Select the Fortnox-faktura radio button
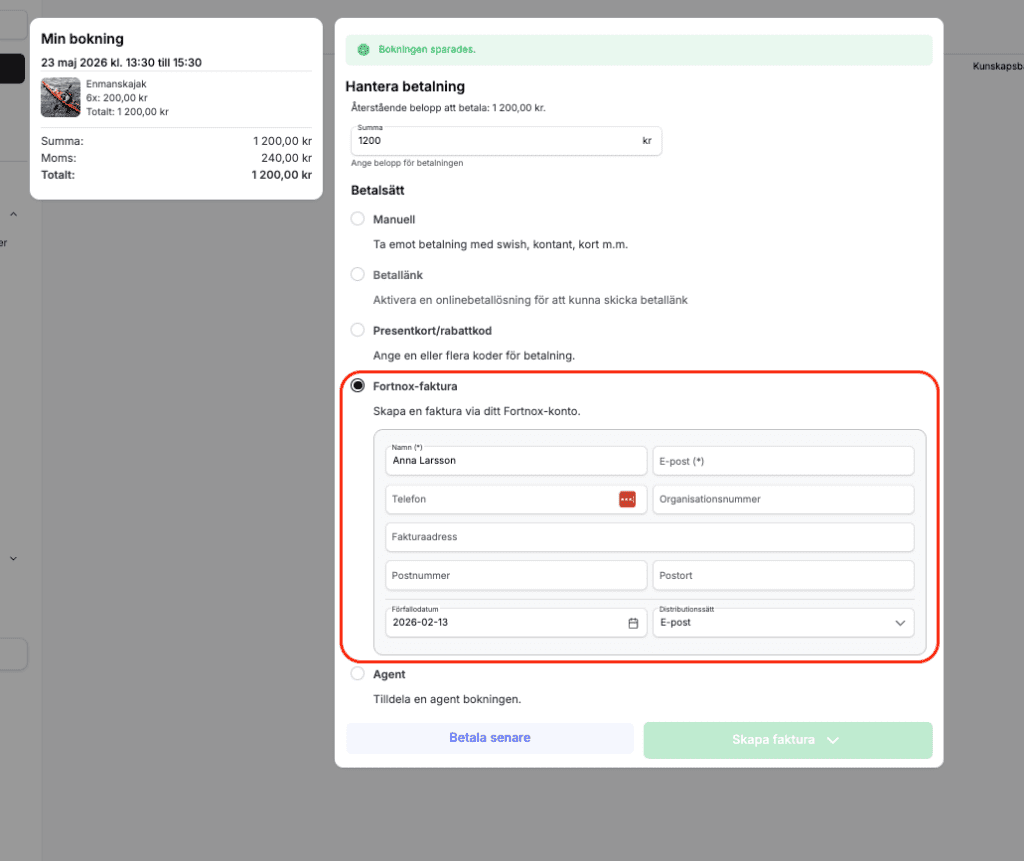 click(357, 386)
